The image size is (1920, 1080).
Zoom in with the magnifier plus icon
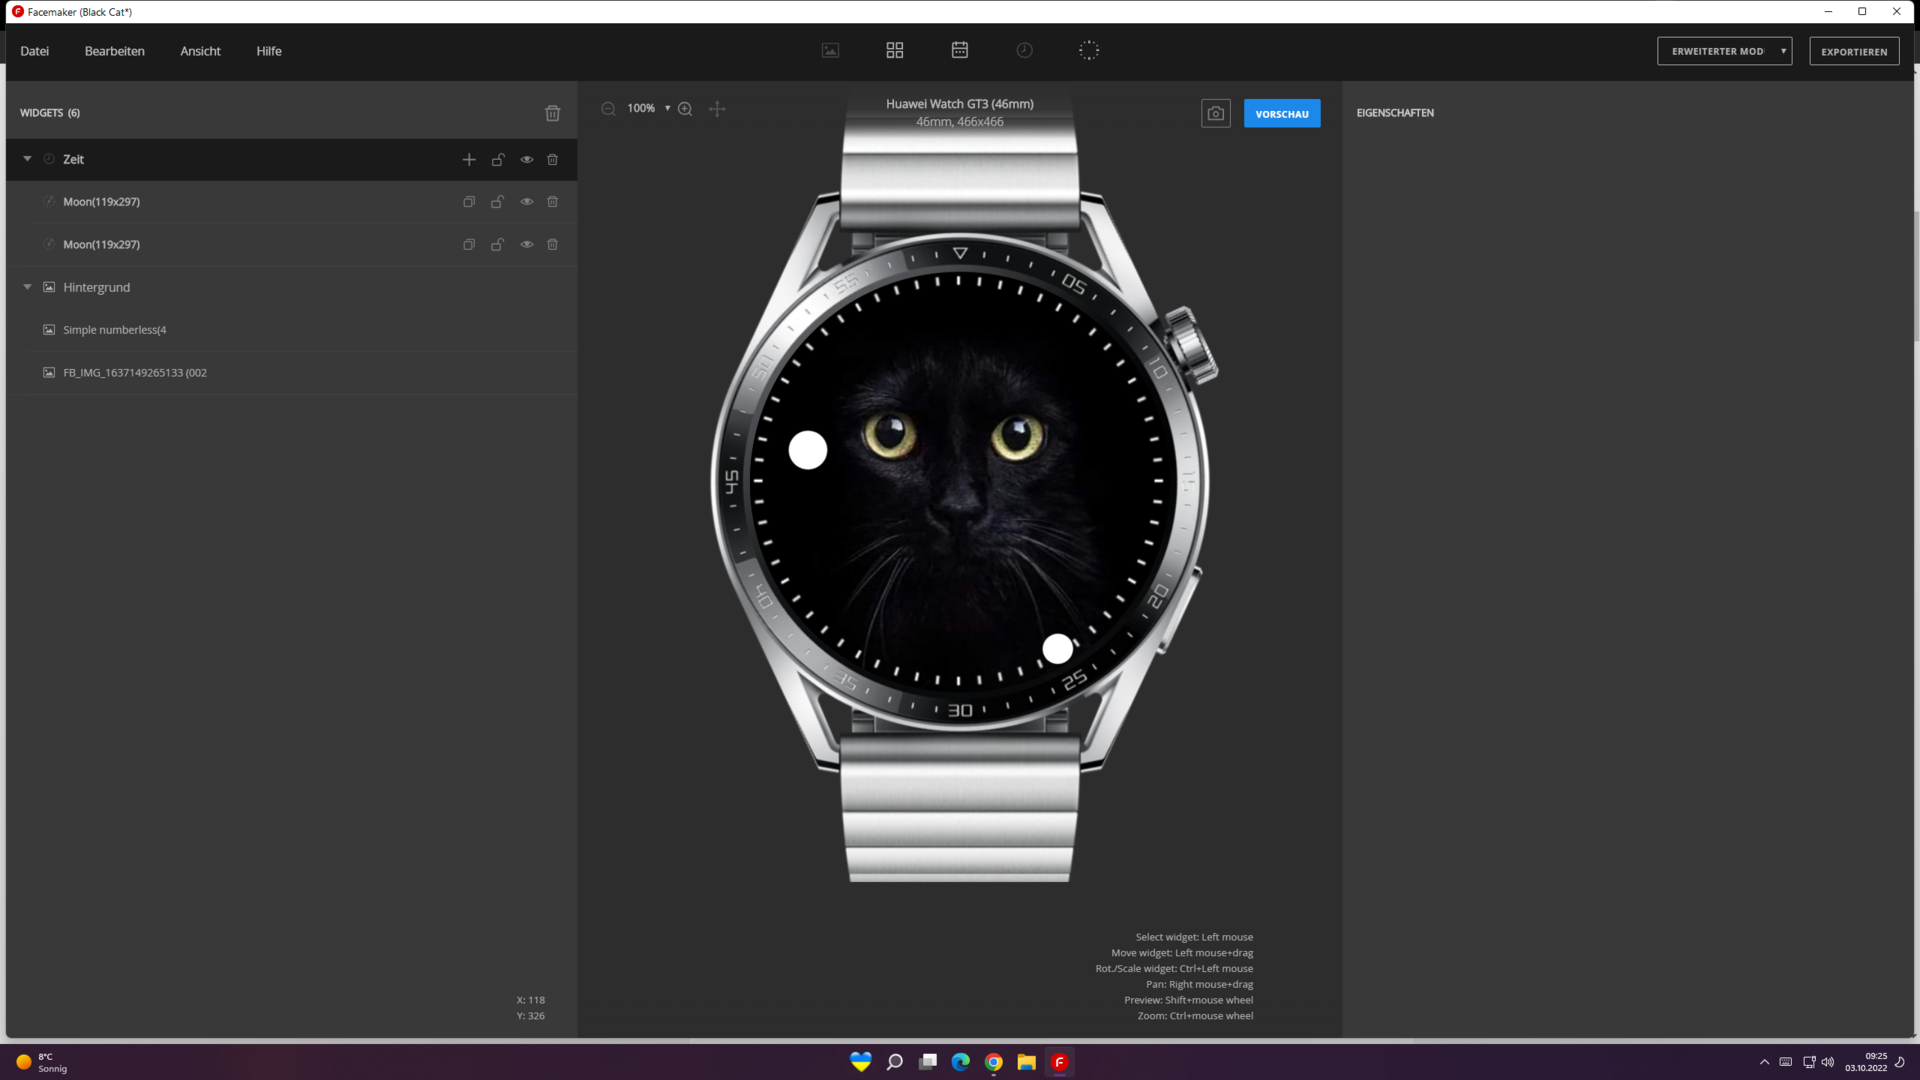pyautogui.click(x=685, y=109)
